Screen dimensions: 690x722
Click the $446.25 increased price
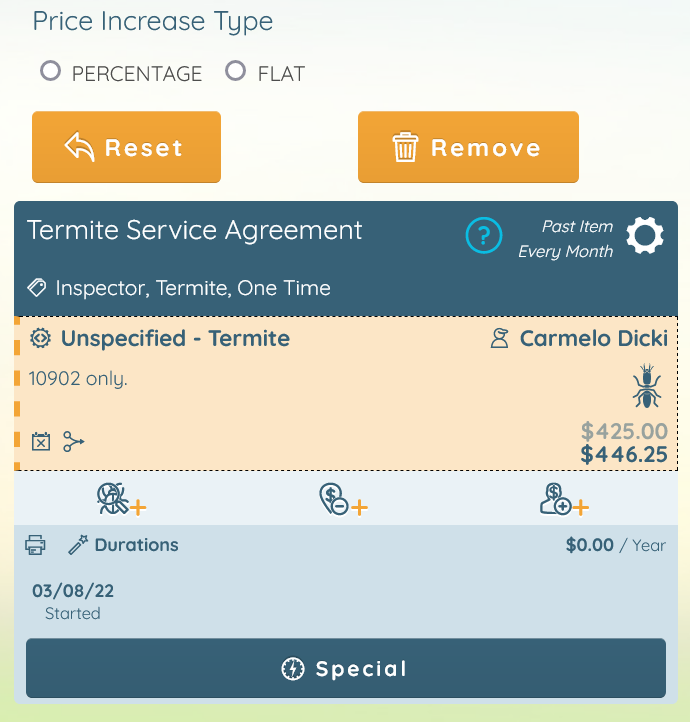[x=624, y=454]
